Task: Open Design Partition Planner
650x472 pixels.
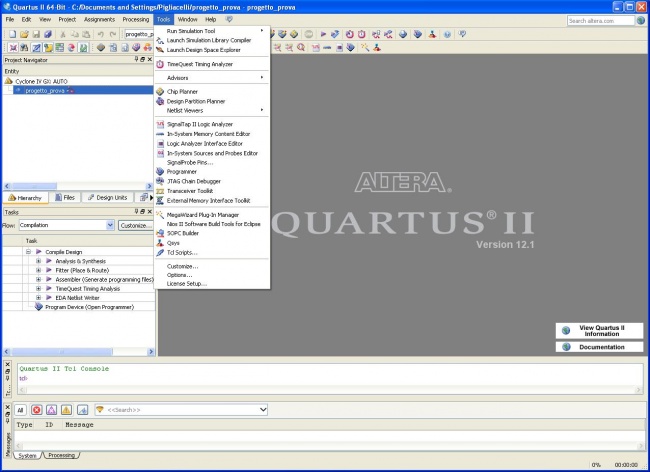Action: [x=212, y=101]
